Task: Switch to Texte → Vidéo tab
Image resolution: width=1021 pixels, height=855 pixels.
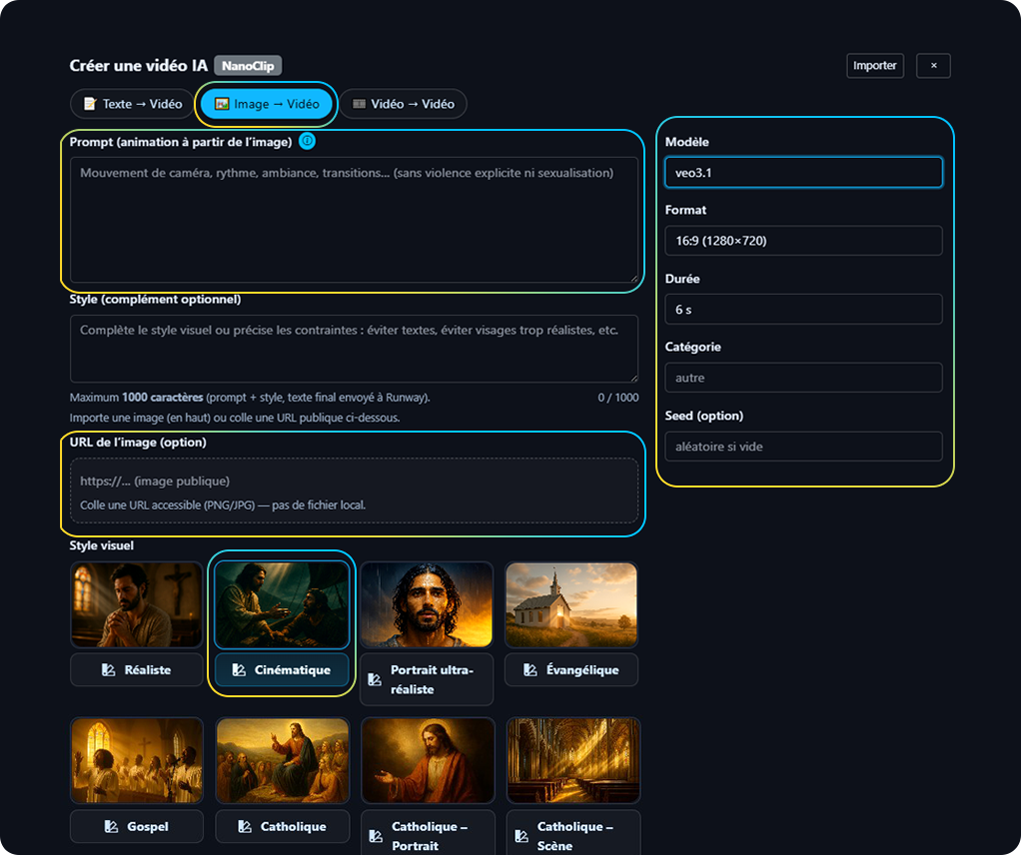Action: coord(132,104)
